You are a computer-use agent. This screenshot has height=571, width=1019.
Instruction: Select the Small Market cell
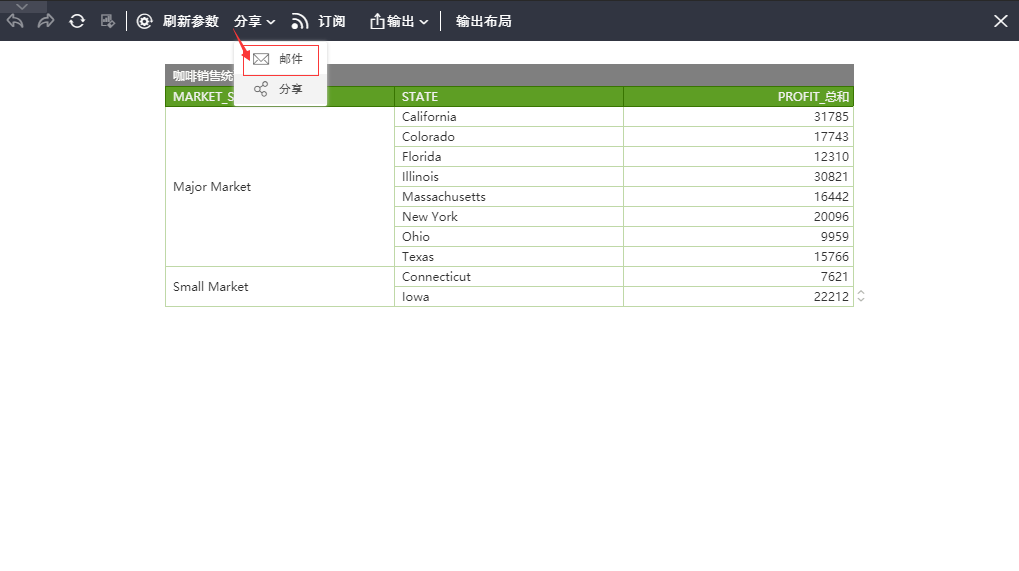click(x=279, y=287)
